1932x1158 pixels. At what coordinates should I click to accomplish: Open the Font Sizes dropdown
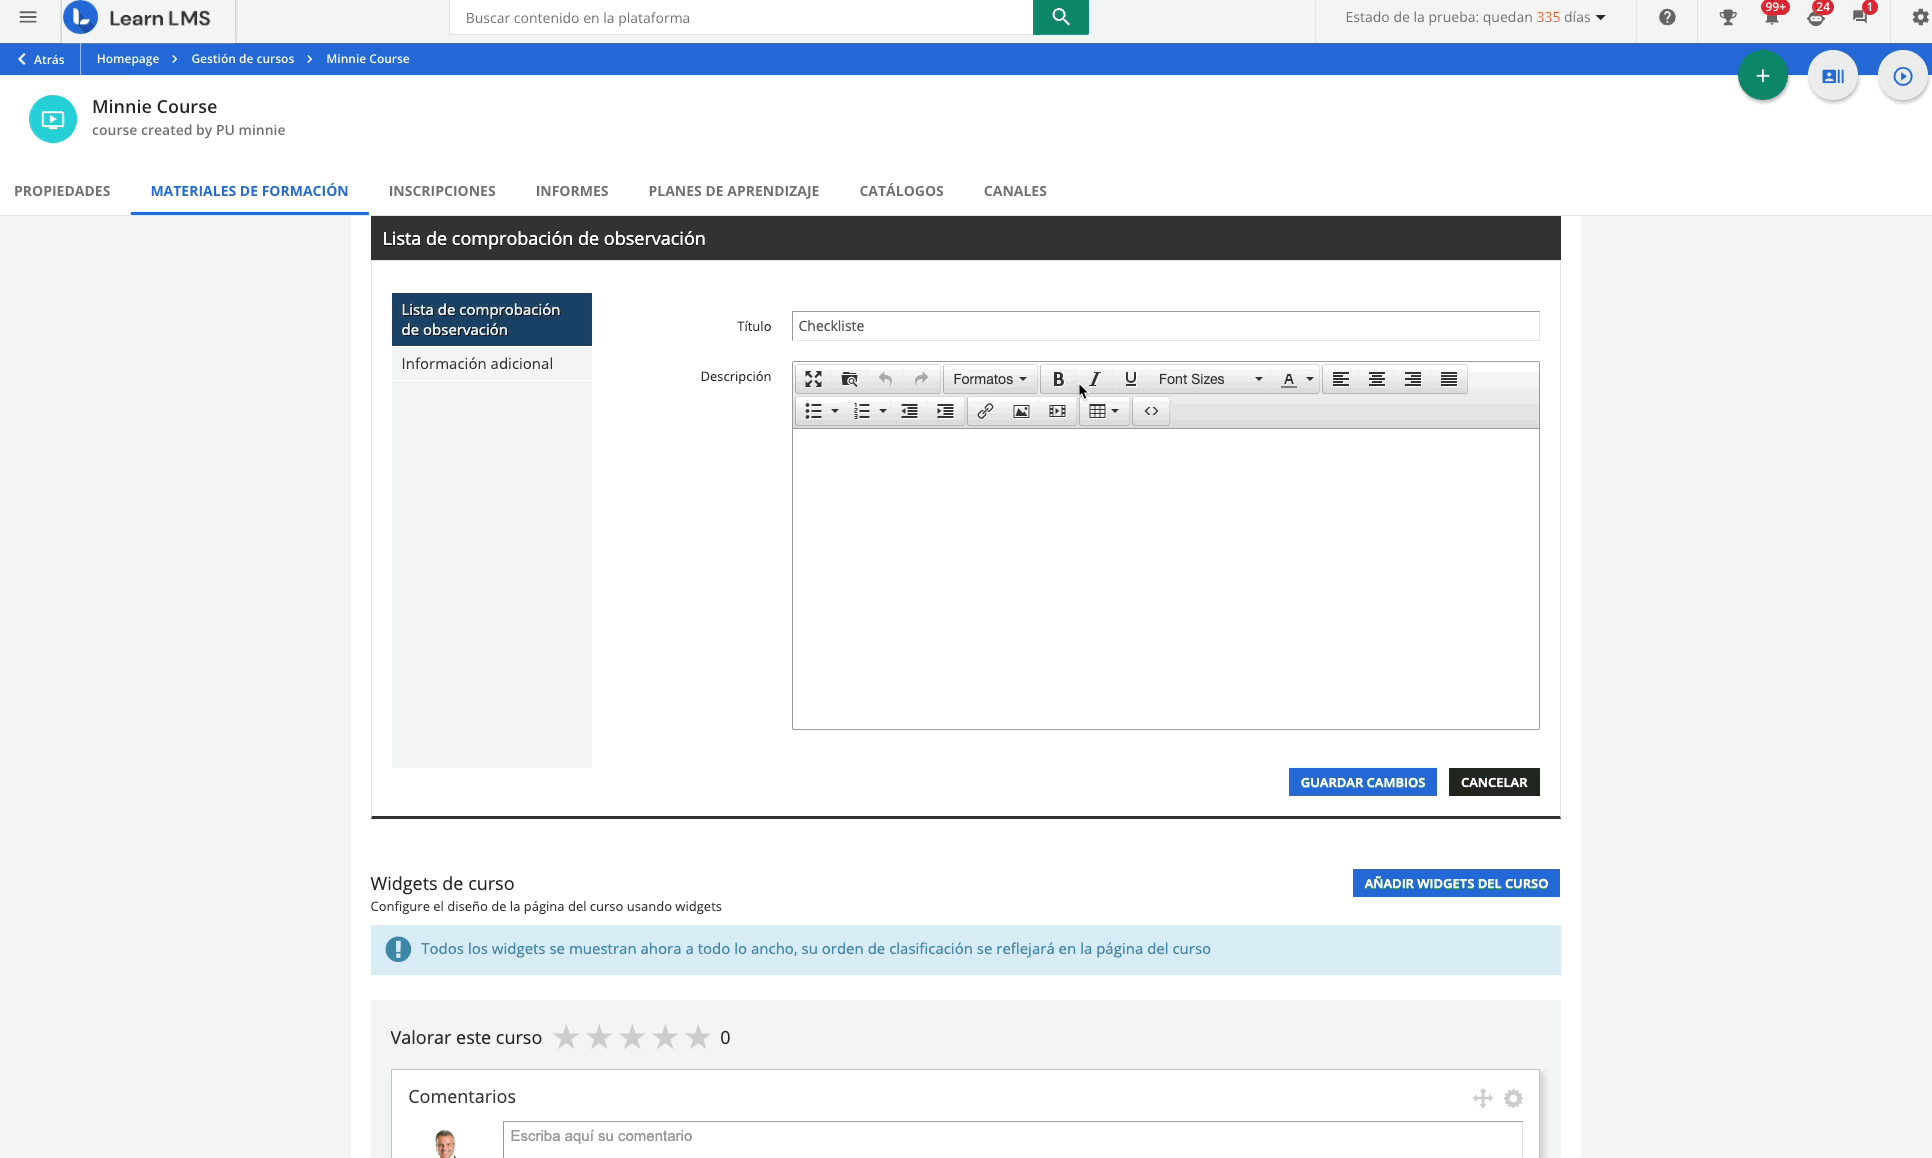(1210, 379)
